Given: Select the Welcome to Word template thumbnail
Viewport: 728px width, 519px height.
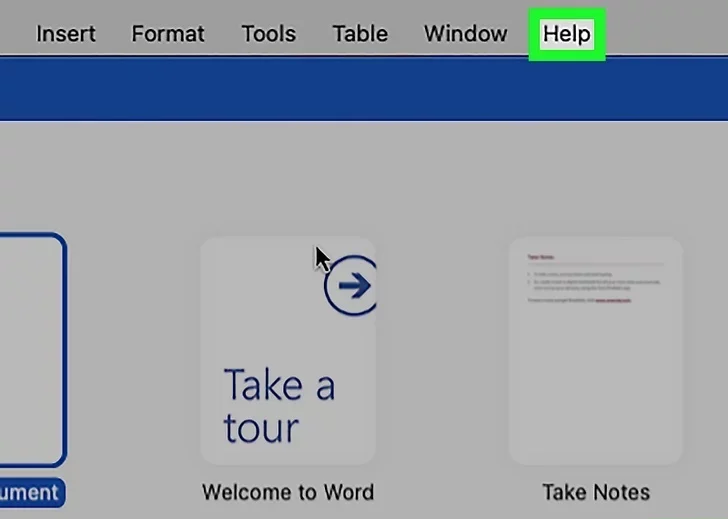Looking at the screenshot, I should coord(288,350).
